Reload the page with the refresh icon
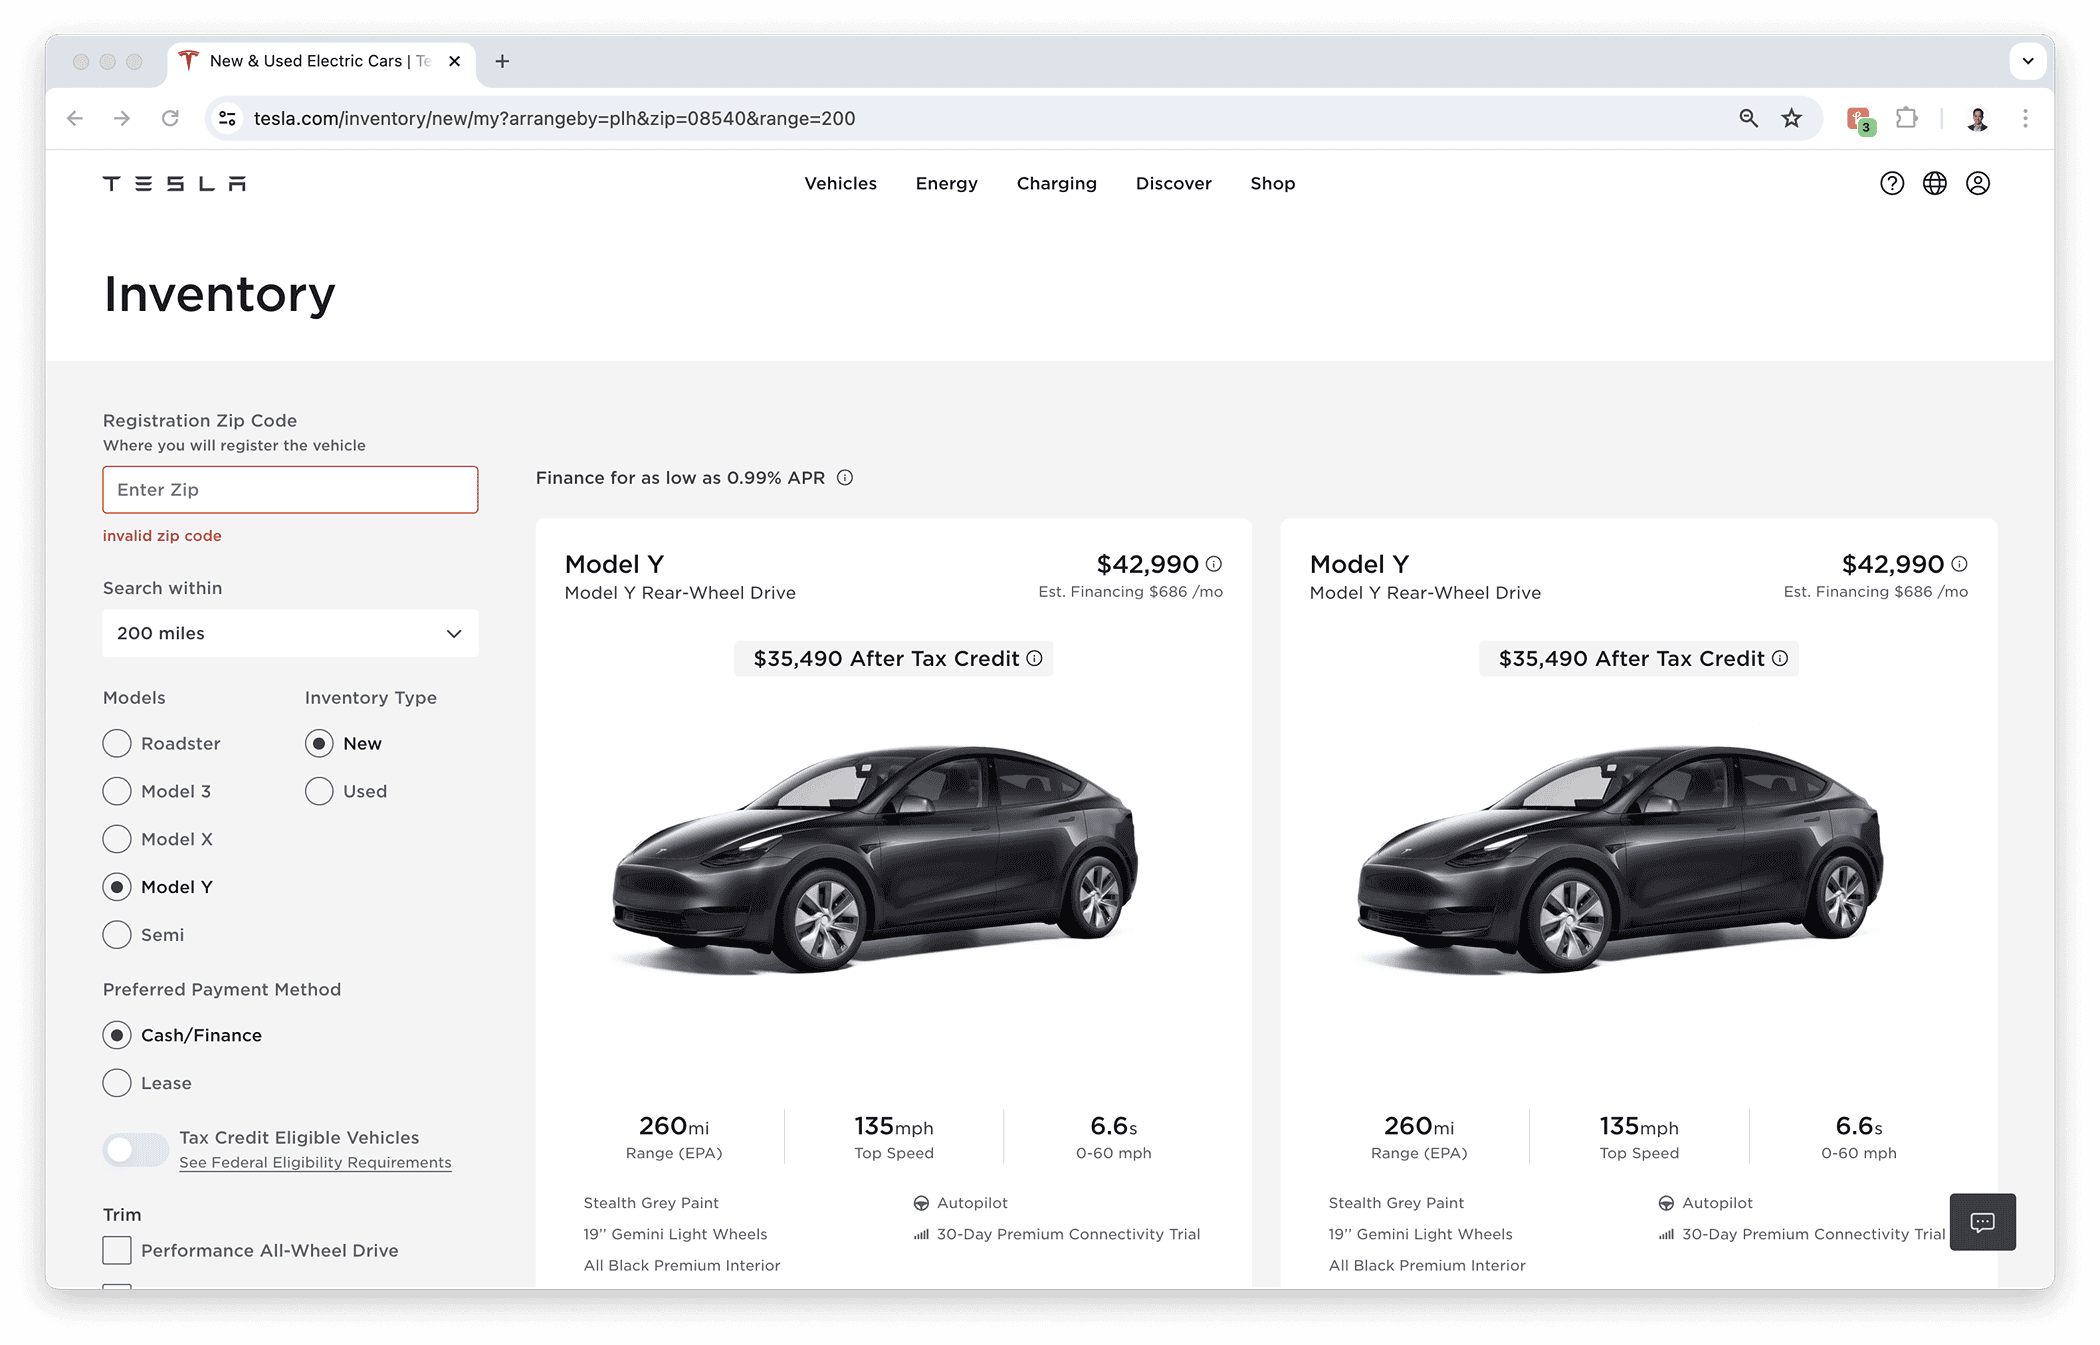This screenshot has width=2100, height=1345. click(x=170, y=118)
